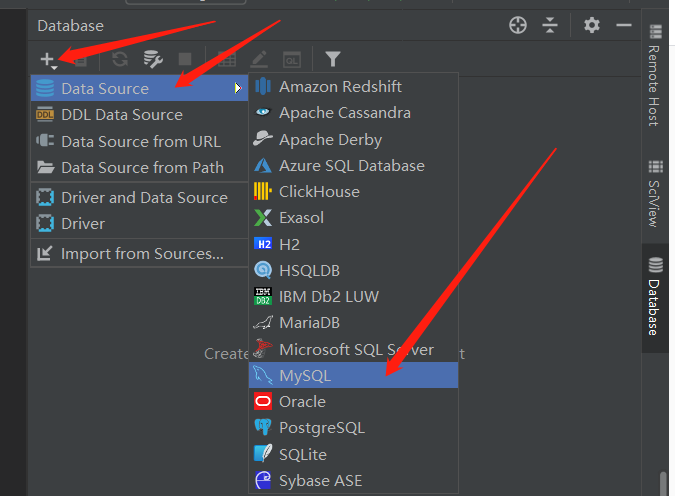Select SQLite data source

point(353,454)
